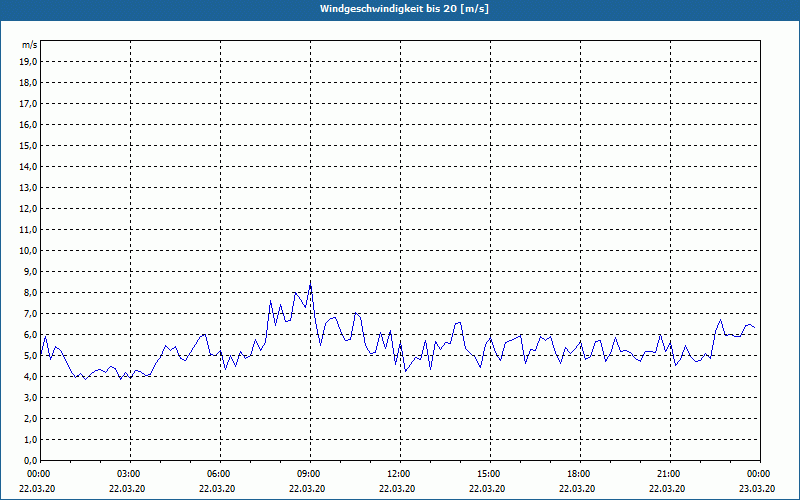Viewport: 800px width, 500px height.
Task: Click the '6,0' y-axis tick label
Action: 31,335
